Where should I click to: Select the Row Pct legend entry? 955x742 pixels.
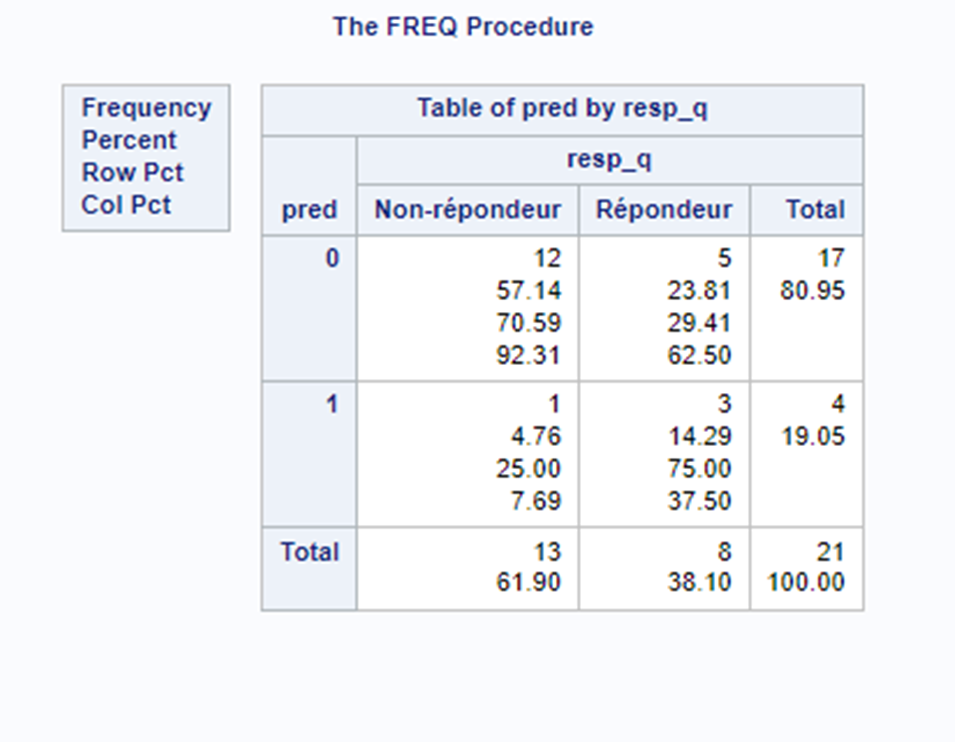(x=133, y=172)
